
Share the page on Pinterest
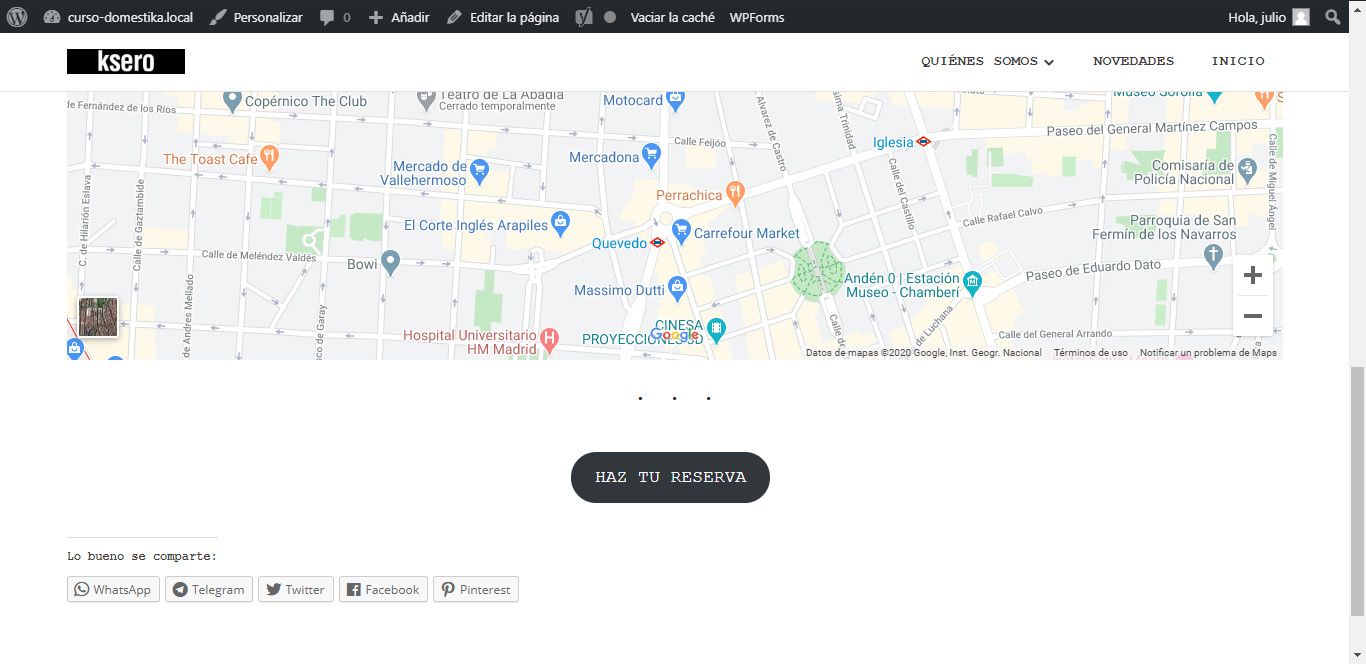tap(476, 590)
